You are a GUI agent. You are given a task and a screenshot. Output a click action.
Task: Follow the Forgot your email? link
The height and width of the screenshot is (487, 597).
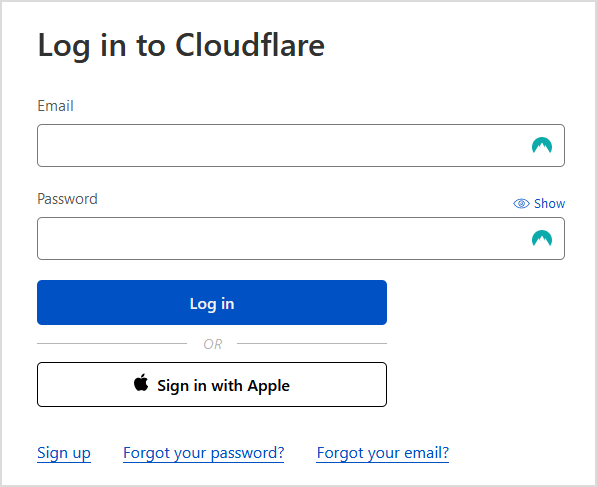(383, 453)
